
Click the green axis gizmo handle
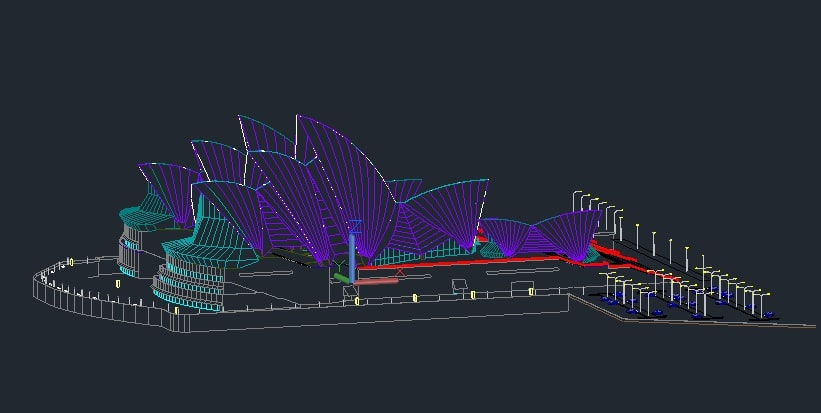point(342,278)
